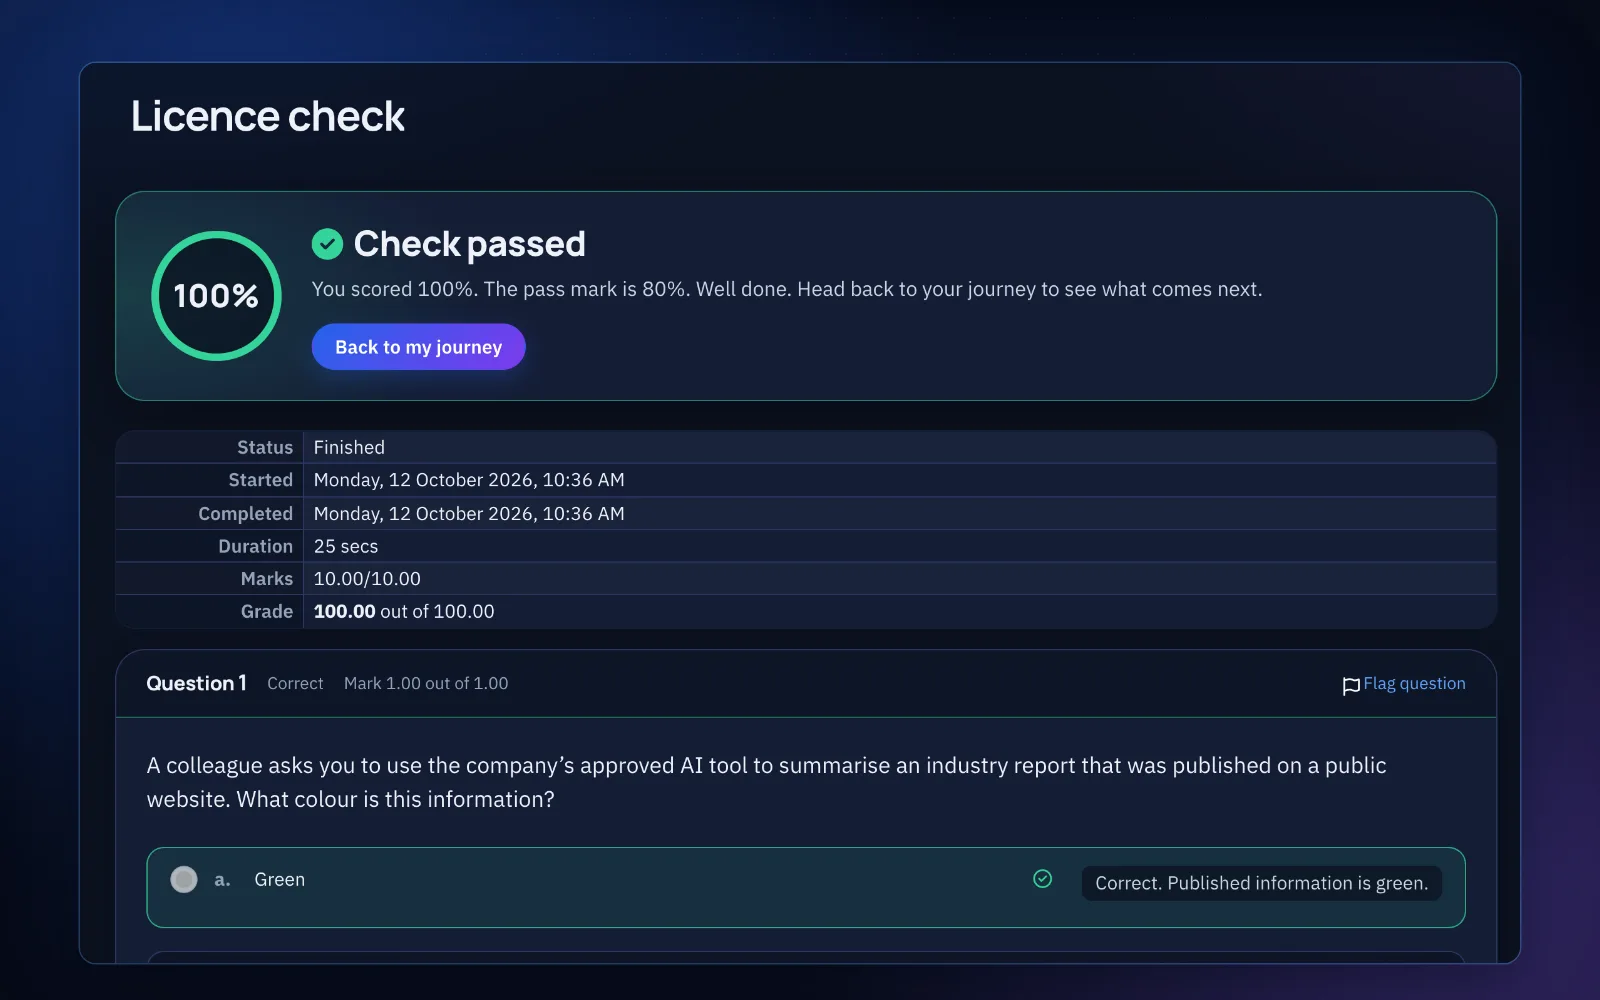Click the feedback text Correct. Published information is green.
The image size is (1600, 1000).
[x=1261, y=884]
